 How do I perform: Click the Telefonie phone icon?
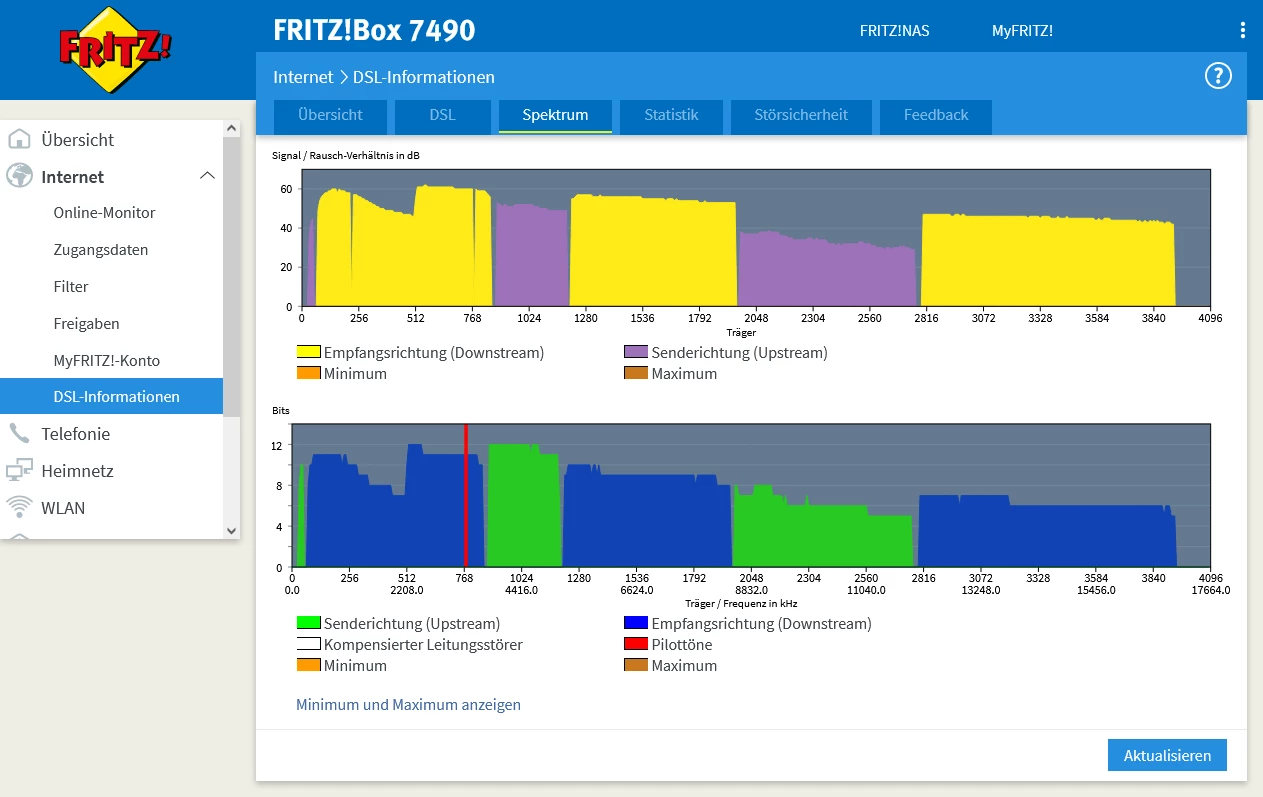[x=19, y=434]
